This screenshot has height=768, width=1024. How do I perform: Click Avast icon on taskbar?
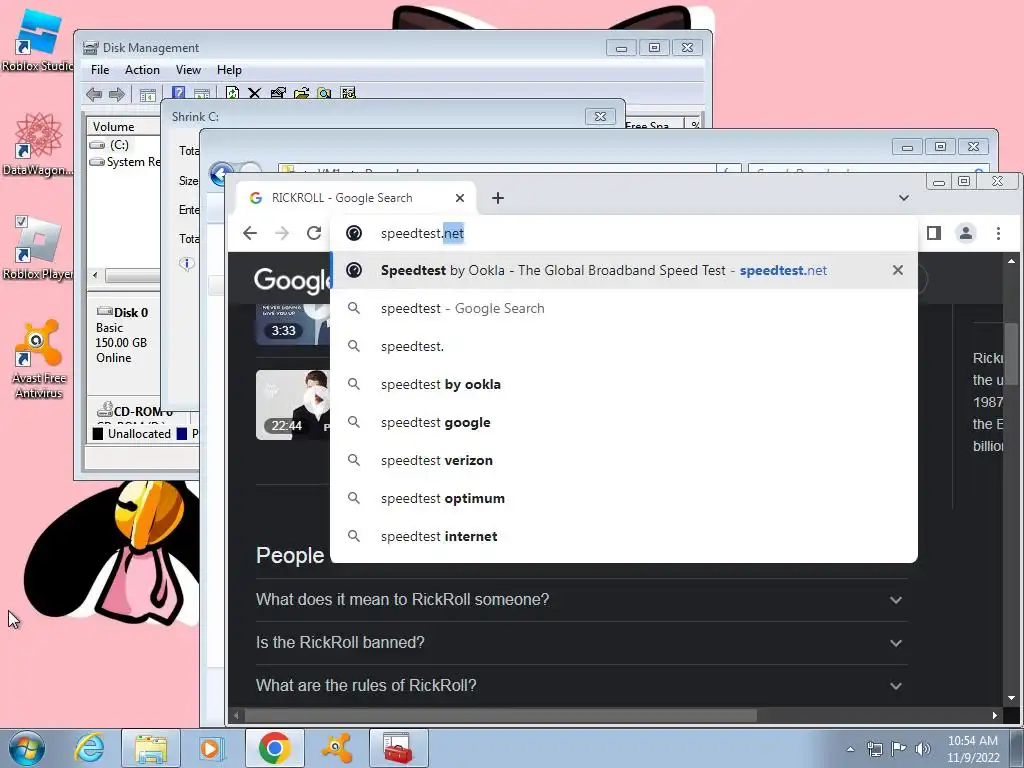[x=337, y=748]
